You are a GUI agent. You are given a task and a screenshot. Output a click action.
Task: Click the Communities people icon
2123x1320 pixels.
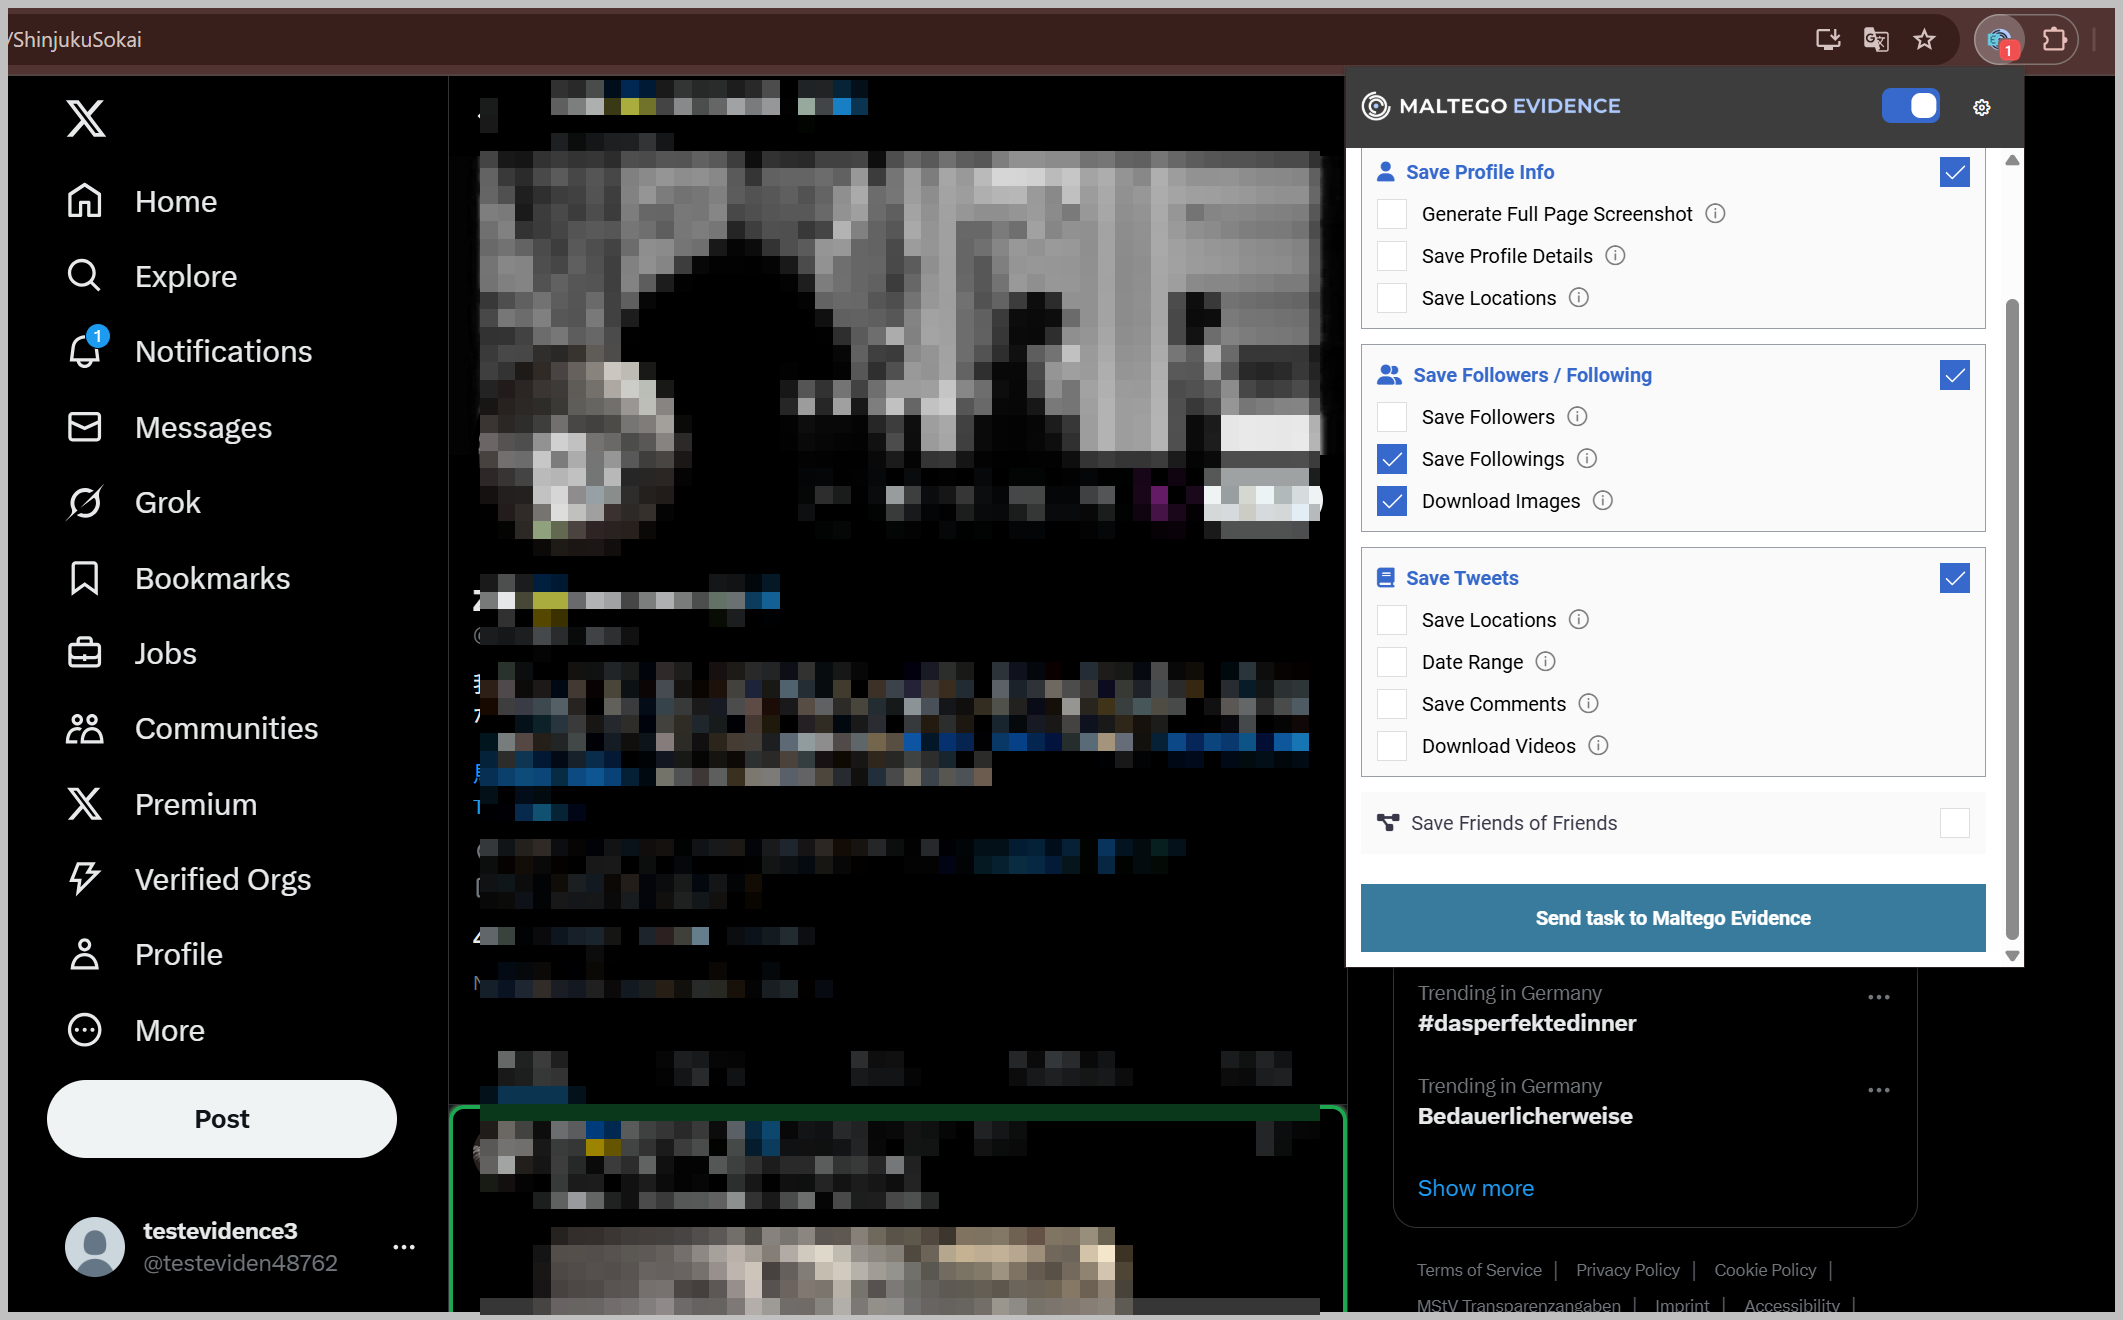[85, 728]
